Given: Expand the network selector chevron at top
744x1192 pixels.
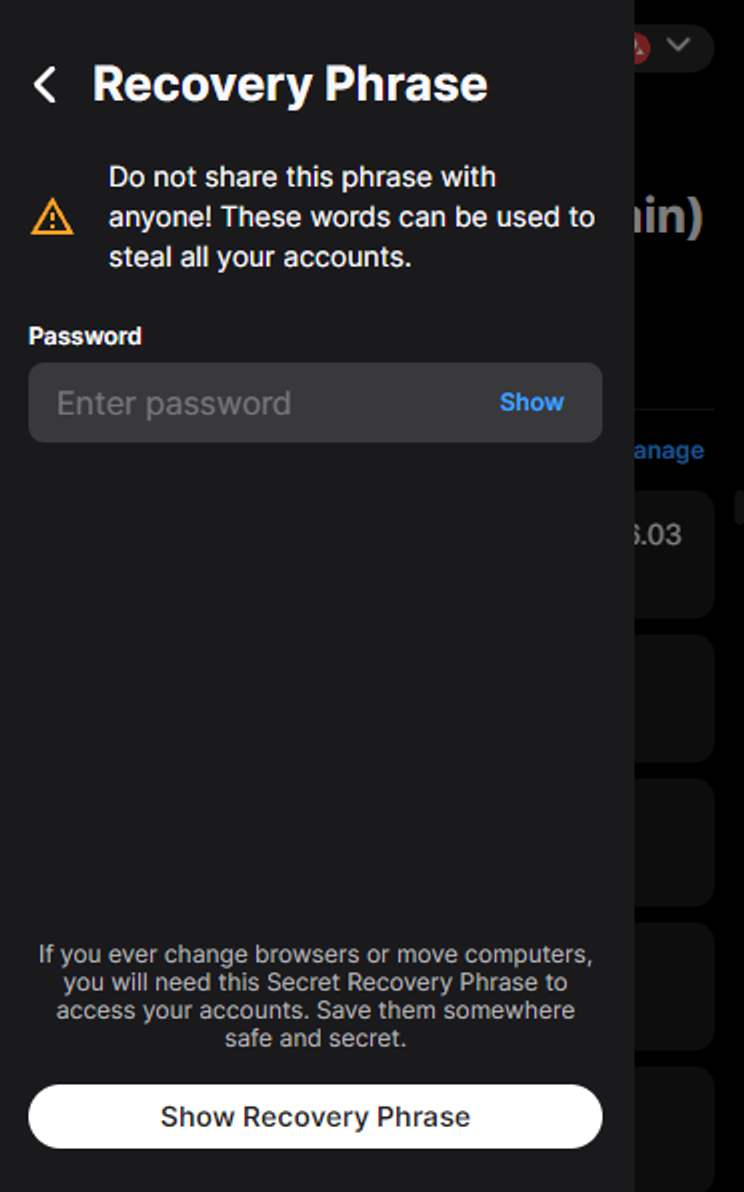Looking at the screenshot, I should coord(678,45).
